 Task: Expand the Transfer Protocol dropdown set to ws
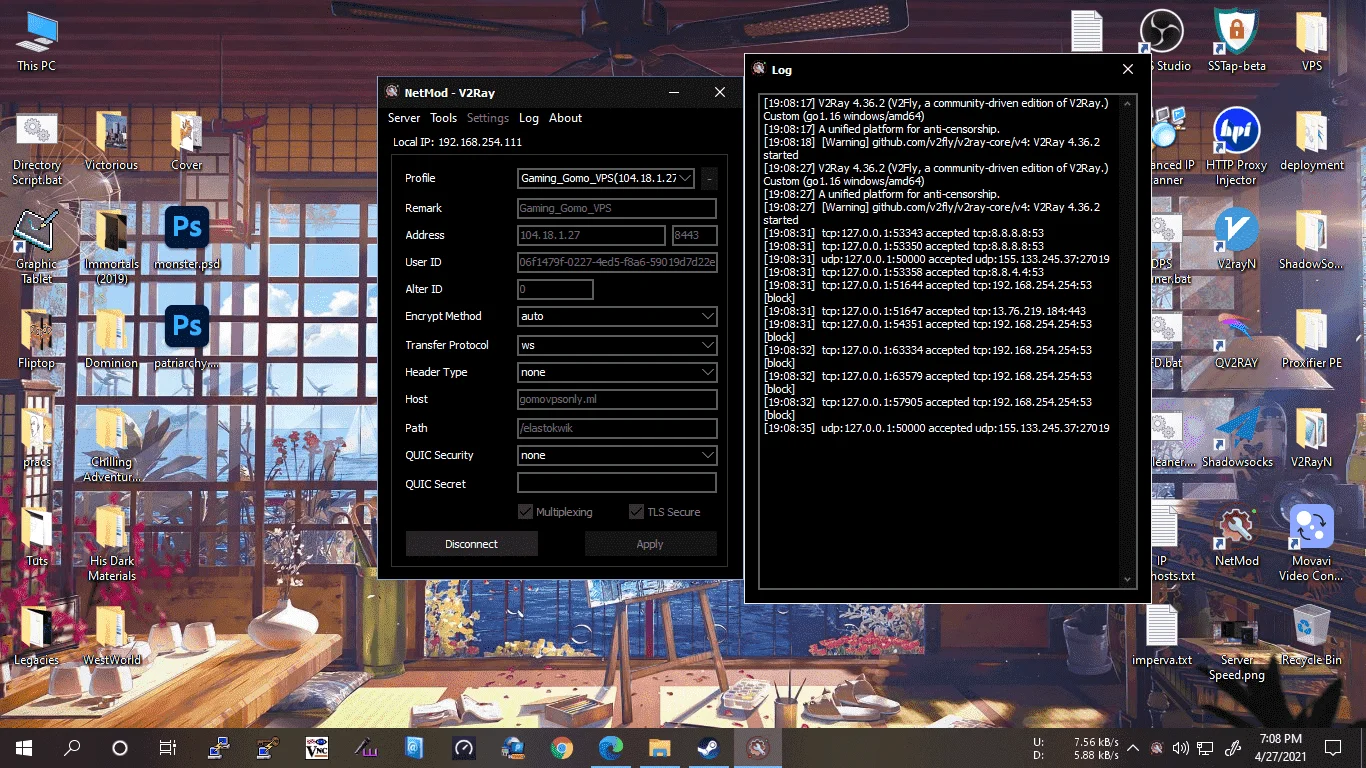[617, 345]
